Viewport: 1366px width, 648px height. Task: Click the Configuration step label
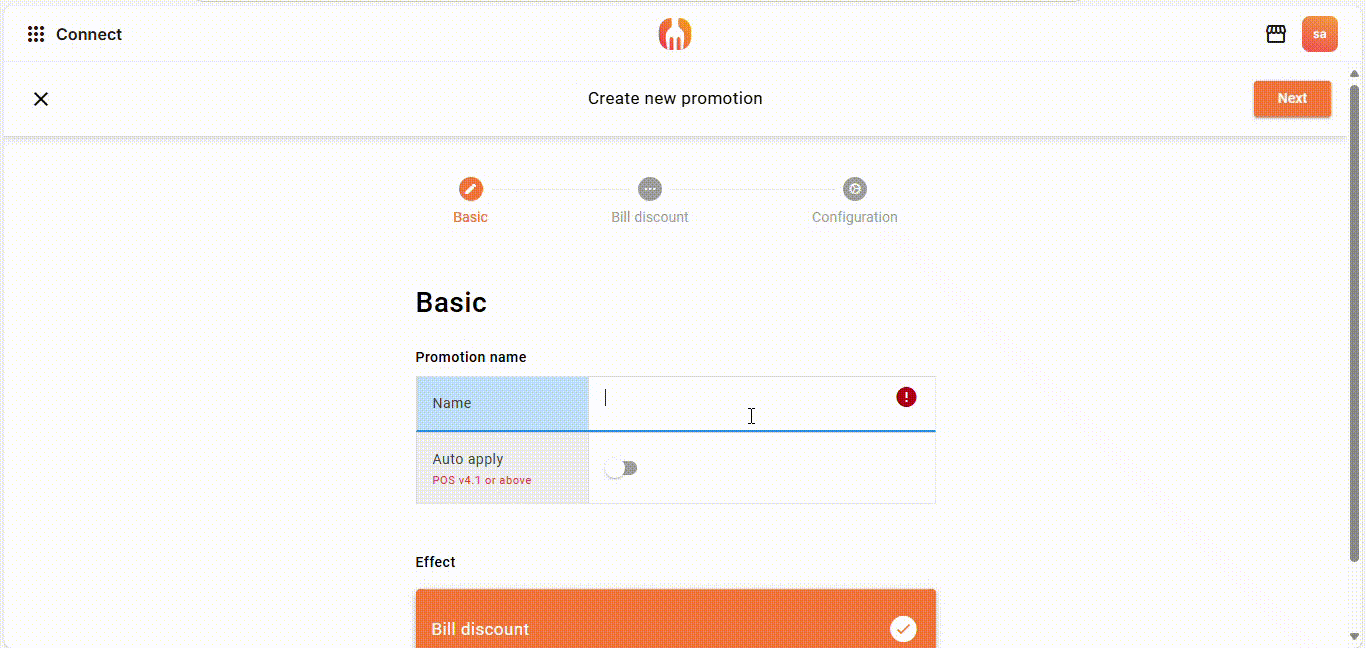click(x=854, y=217)
